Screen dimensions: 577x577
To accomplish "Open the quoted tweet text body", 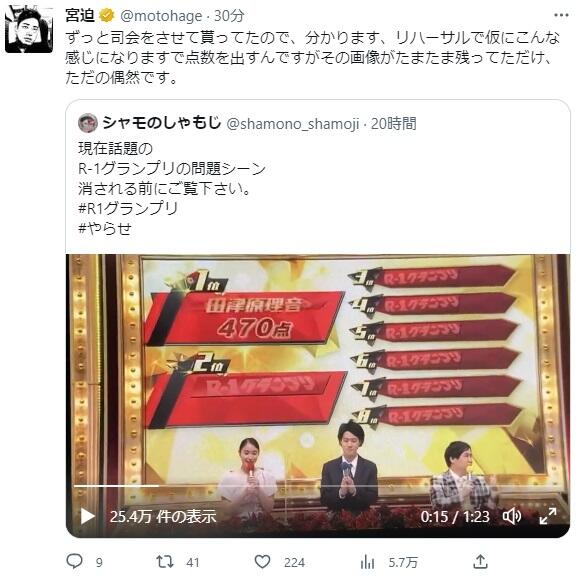I will coord(172,188).
